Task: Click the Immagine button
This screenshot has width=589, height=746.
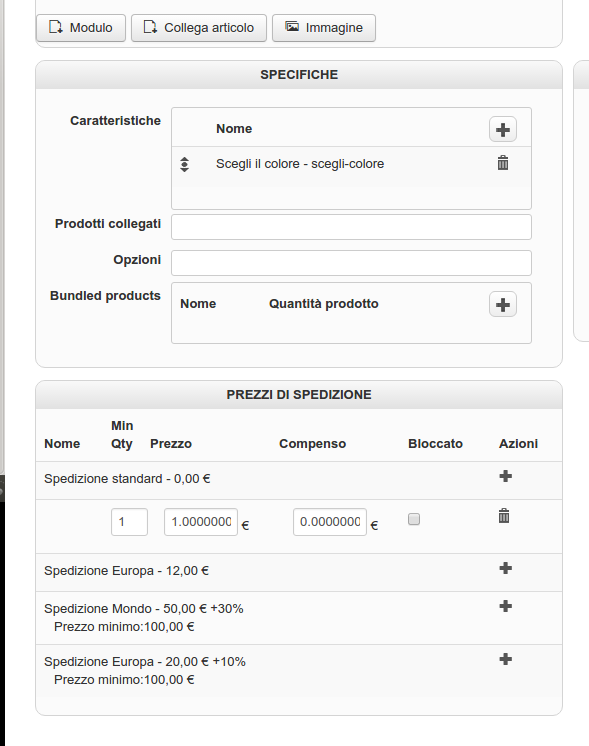Action: (x=324, y=28)
